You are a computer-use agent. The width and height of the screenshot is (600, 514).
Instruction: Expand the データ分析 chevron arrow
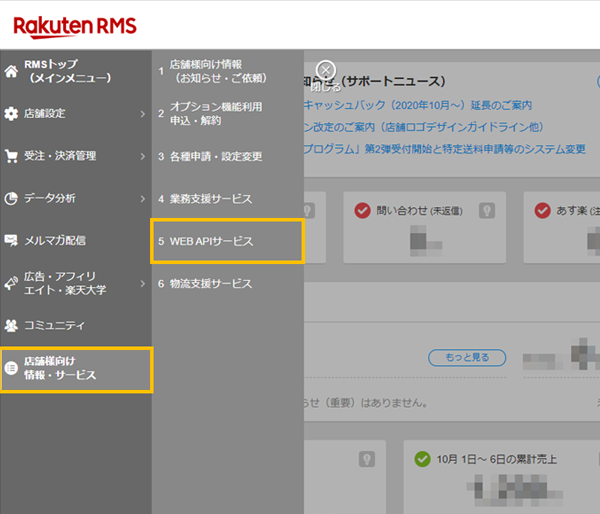click(142, 199)
